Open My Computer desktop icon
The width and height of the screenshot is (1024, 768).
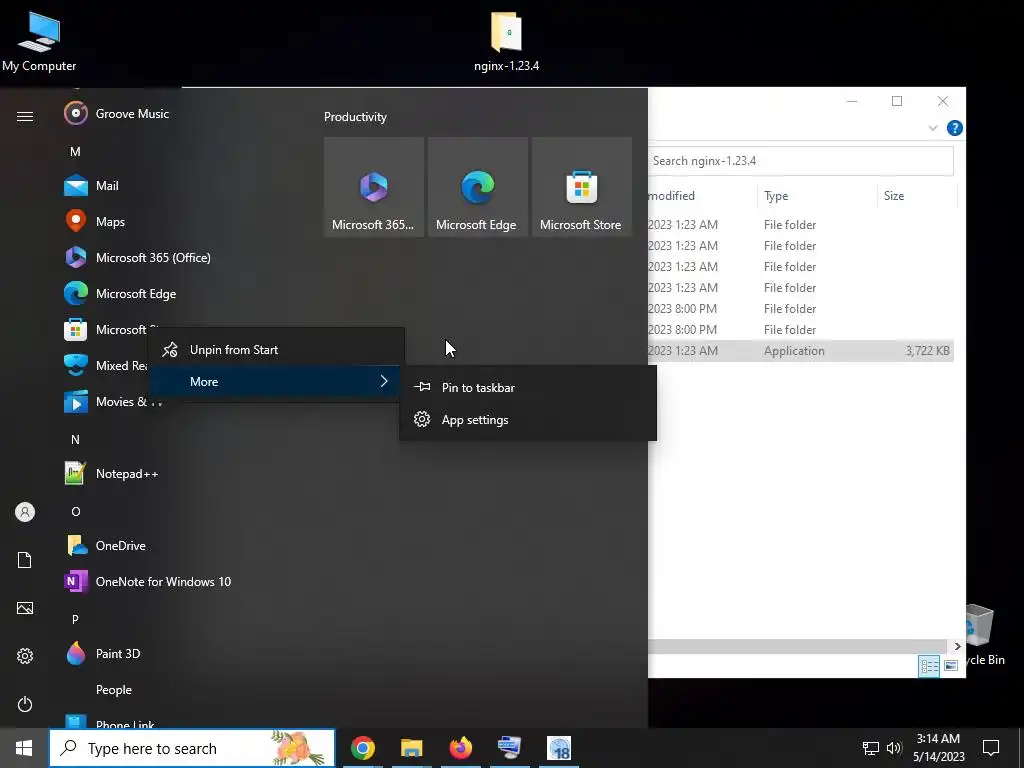coord(39,40)
